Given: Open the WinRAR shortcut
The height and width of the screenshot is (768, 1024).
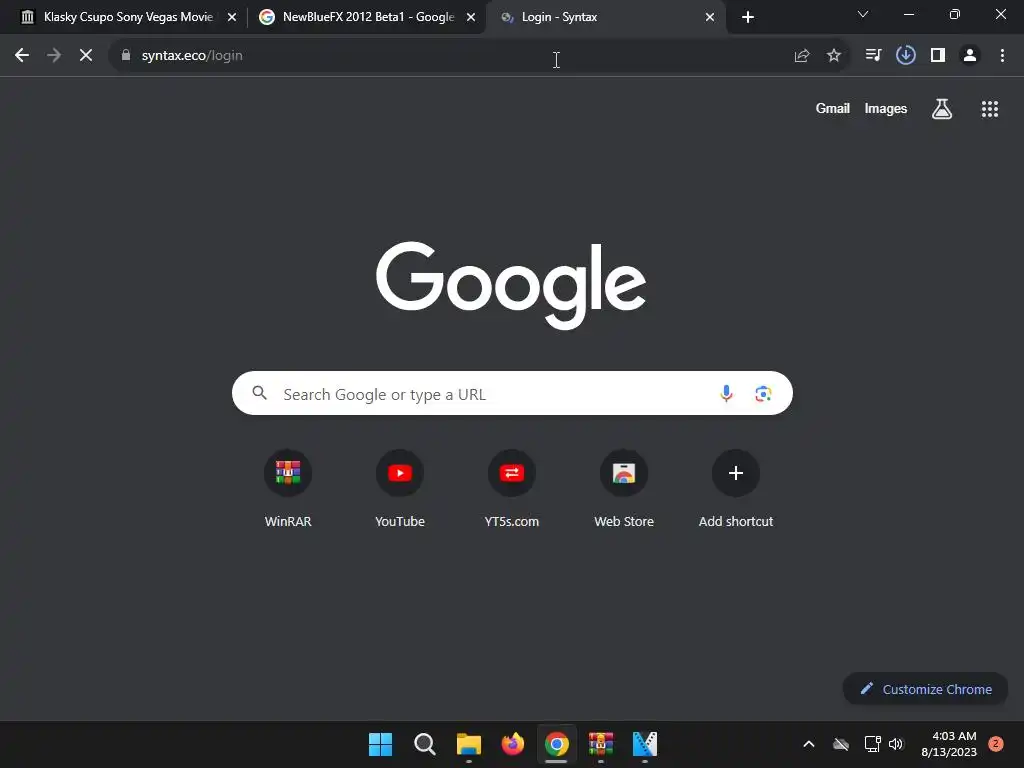Looking at the screenshot, I should click(288, 489).
